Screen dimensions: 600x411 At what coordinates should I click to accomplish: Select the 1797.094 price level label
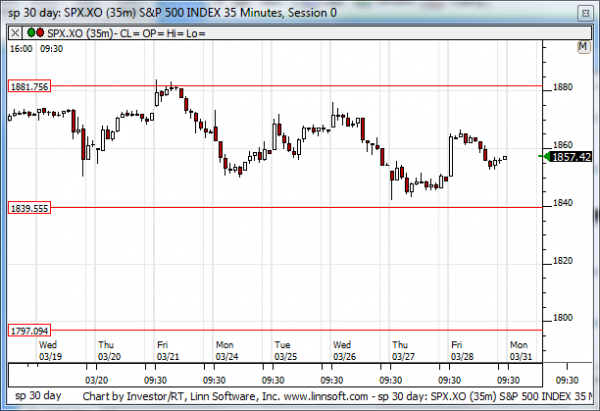(29, 330)
